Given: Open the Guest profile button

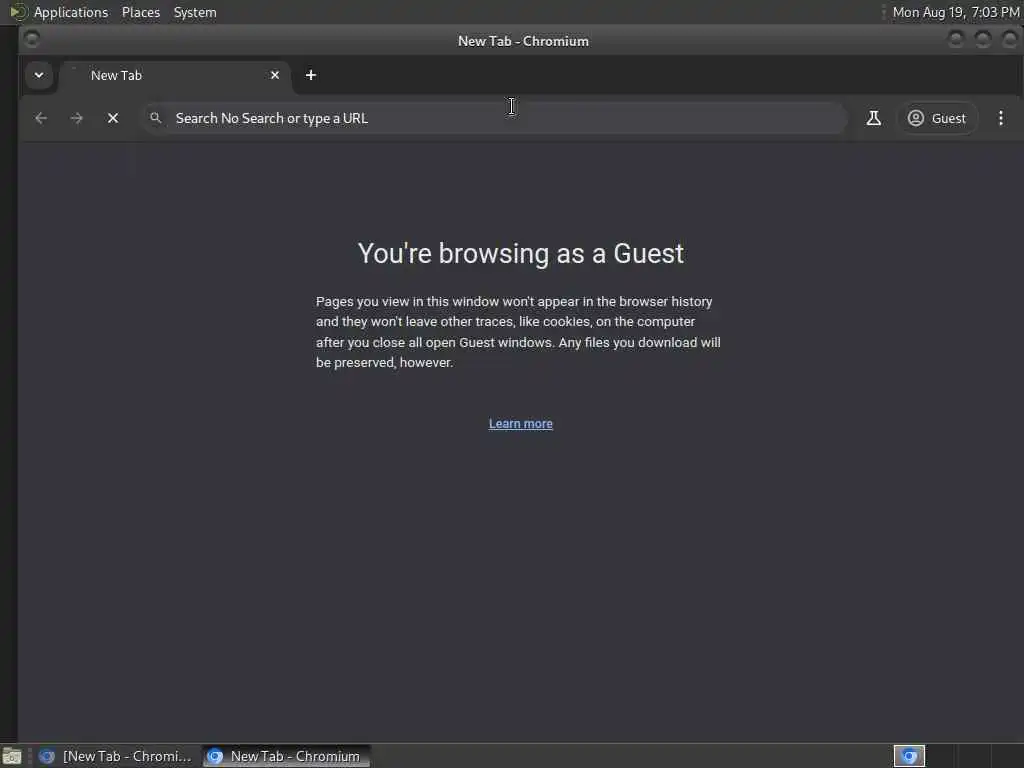Looking at the screenshot, I should tap(937, 118).
